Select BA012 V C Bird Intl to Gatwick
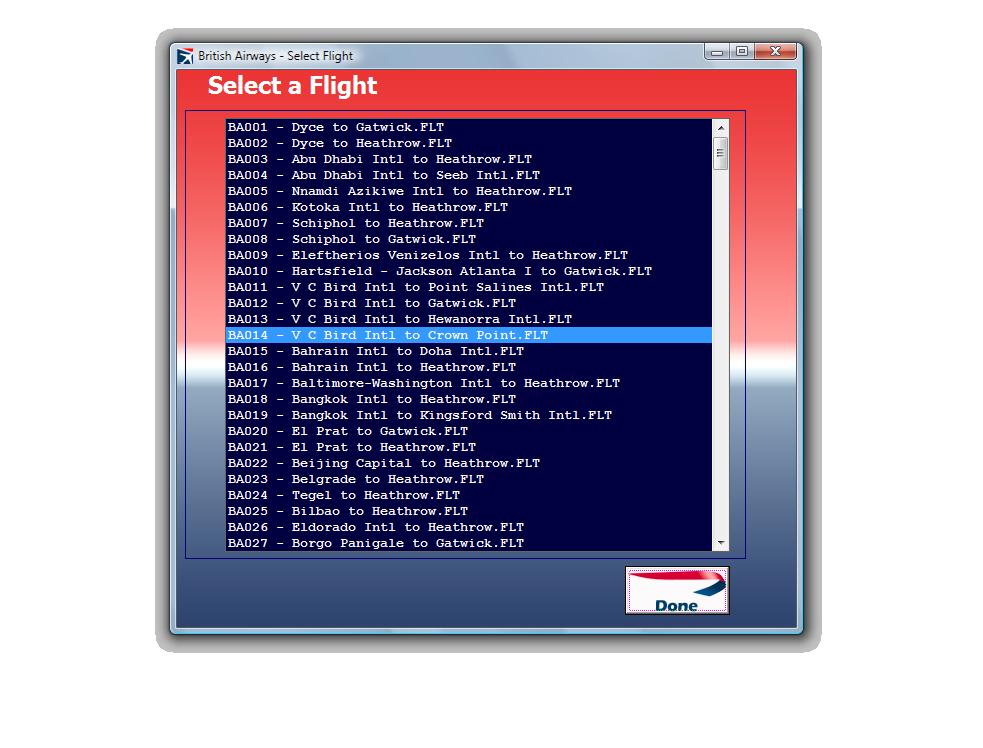Viewport: 983px width, 748px height. (469, 303)
